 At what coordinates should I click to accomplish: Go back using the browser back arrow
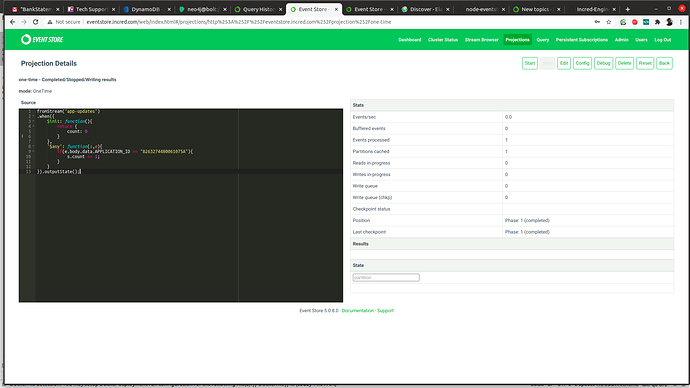pyautogui.click(x=12, y=22)
